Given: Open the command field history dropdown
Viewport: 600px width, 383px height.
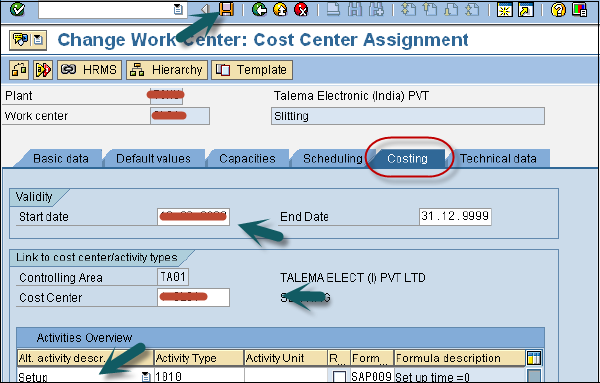Looking at the screenshot, I should 178,10.
